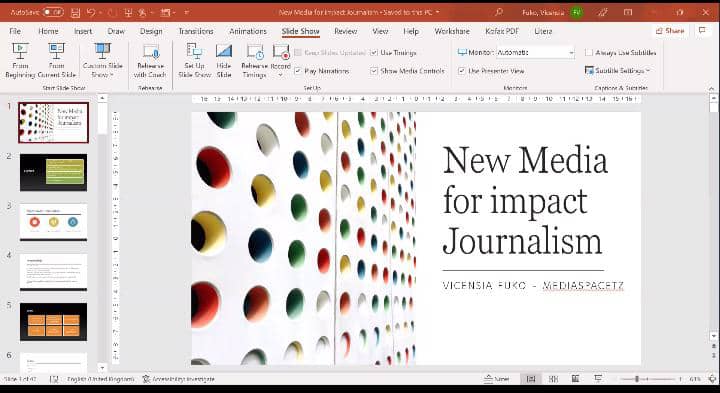Viewport: 720px width, 393px height.
Task: Open Custom Slide Show menu
Action: [102, 61]
